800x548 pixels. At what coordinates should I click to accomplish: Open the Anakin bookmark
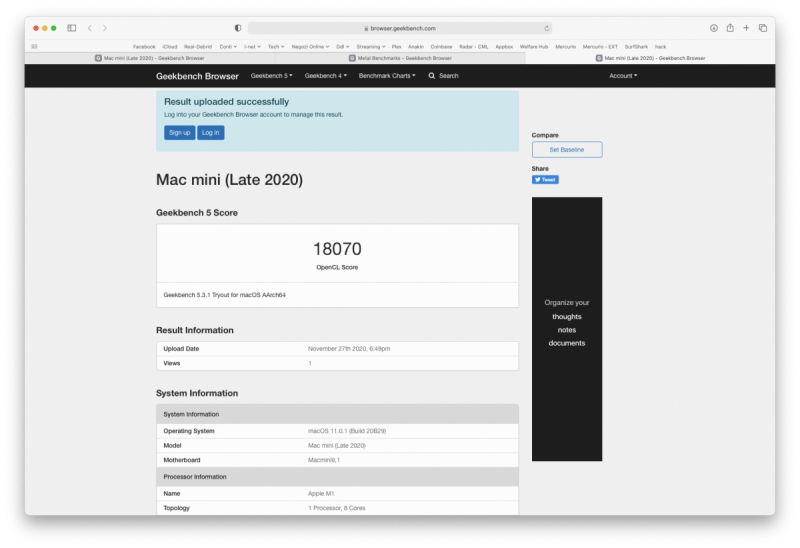416,46
